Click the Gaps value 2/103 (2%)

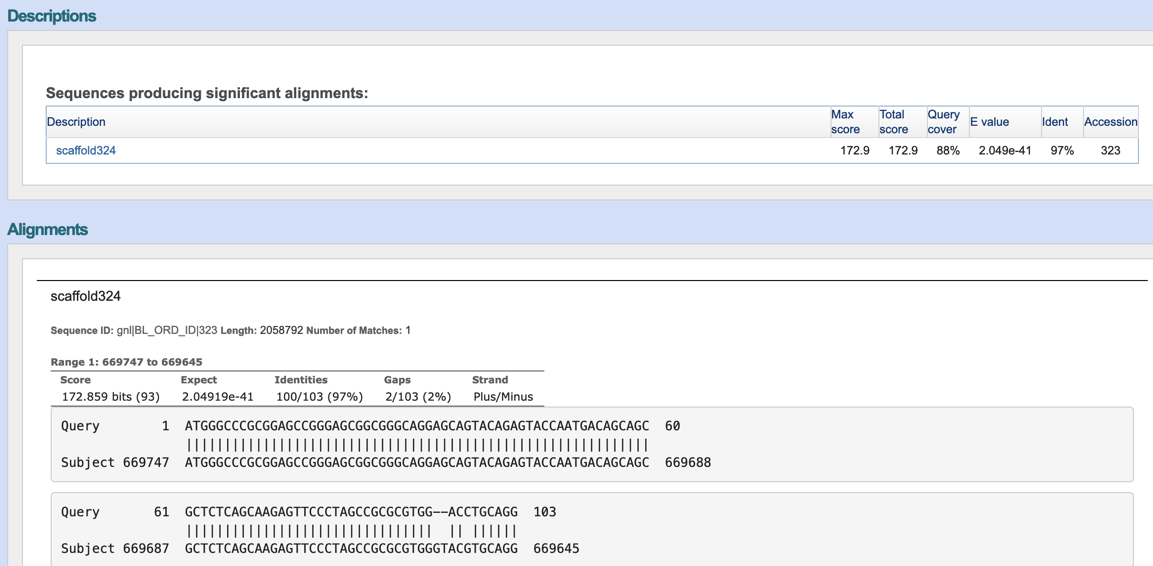[417, 397]
